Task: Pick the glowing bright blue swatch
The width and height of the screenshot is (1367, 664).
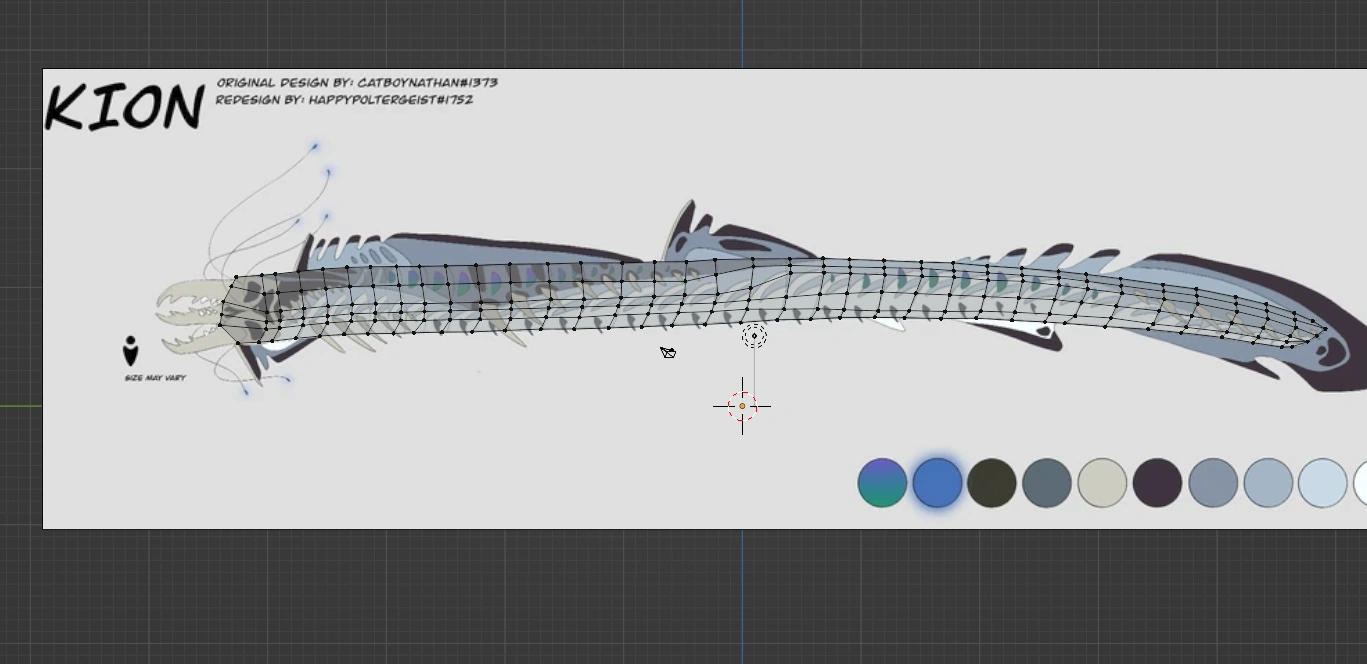Action: [x=937, y=483]
